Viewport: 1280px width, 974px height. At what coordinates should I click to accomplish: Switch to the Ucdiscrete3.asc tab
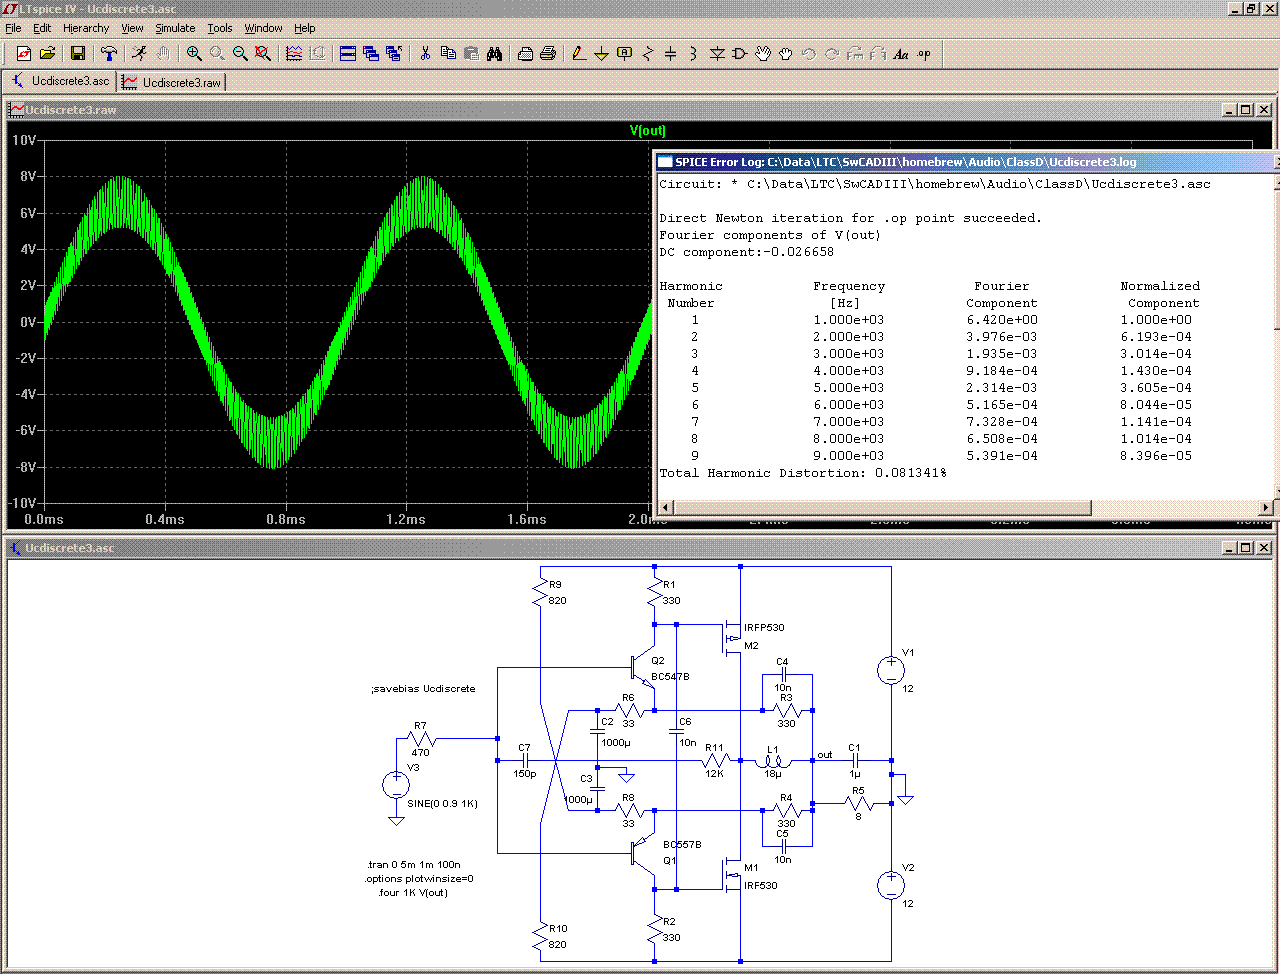click(x=60, y=81)
